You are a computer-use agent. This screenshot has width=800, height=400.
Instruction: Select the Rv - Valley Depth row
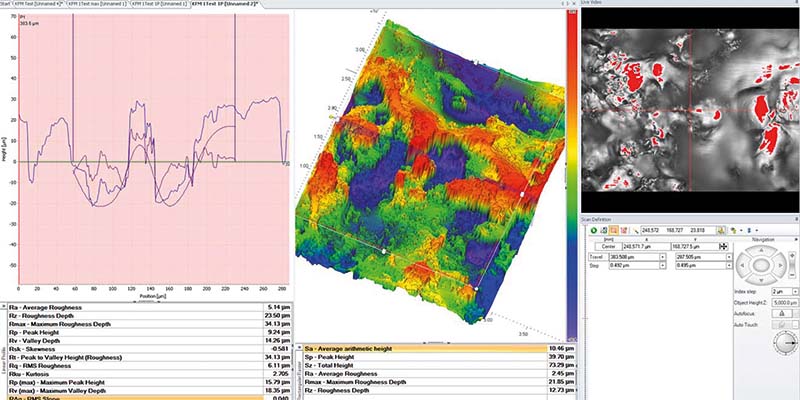(149, 341)
